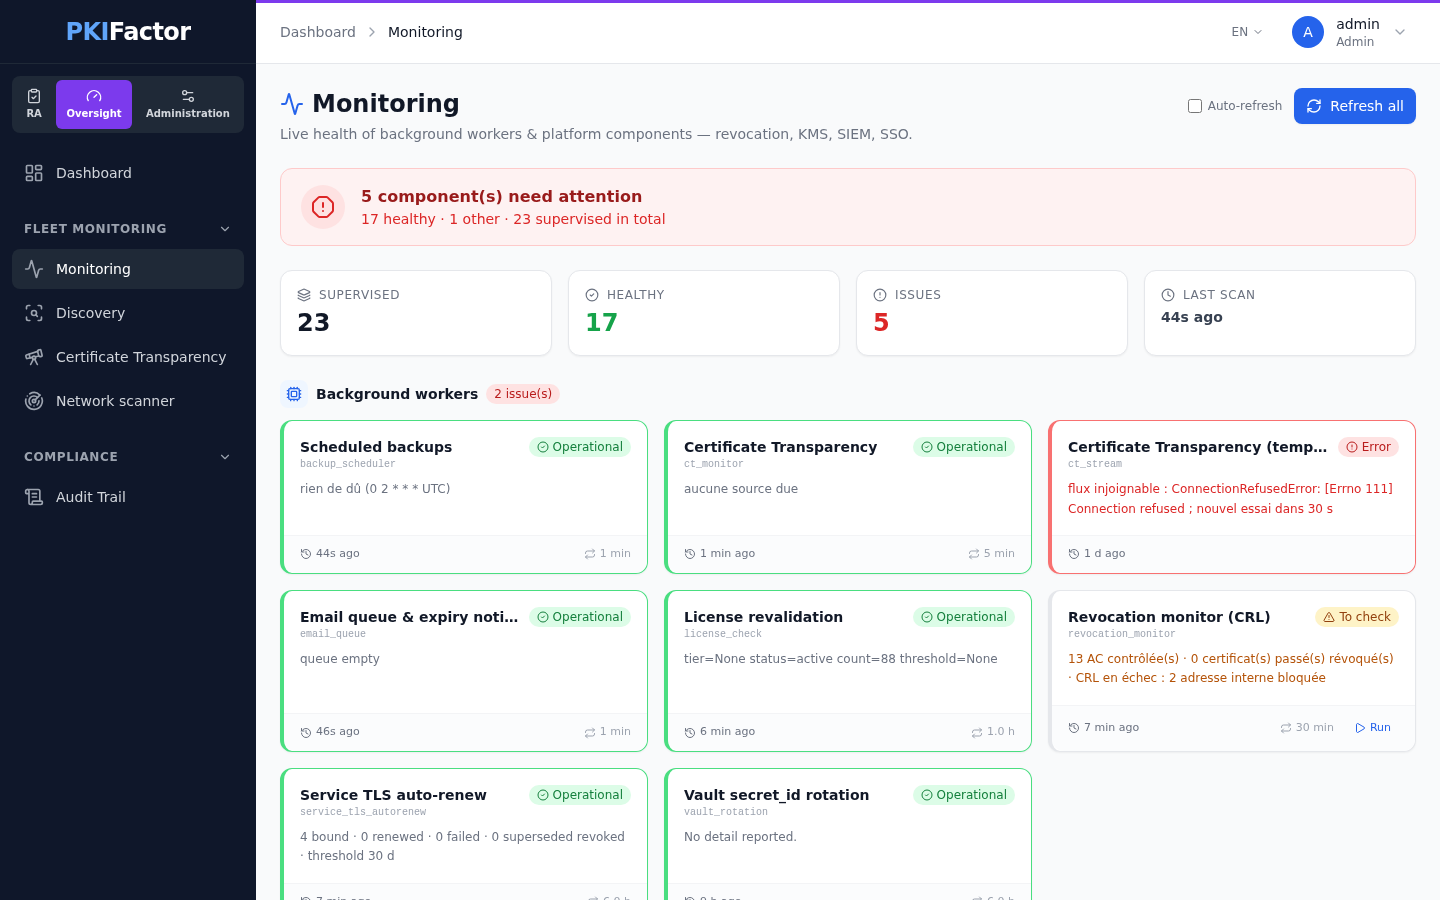The width and height of the screenshot is (1440, 900).
Task: Switch to the RA tab
Action: click(34, 104)
